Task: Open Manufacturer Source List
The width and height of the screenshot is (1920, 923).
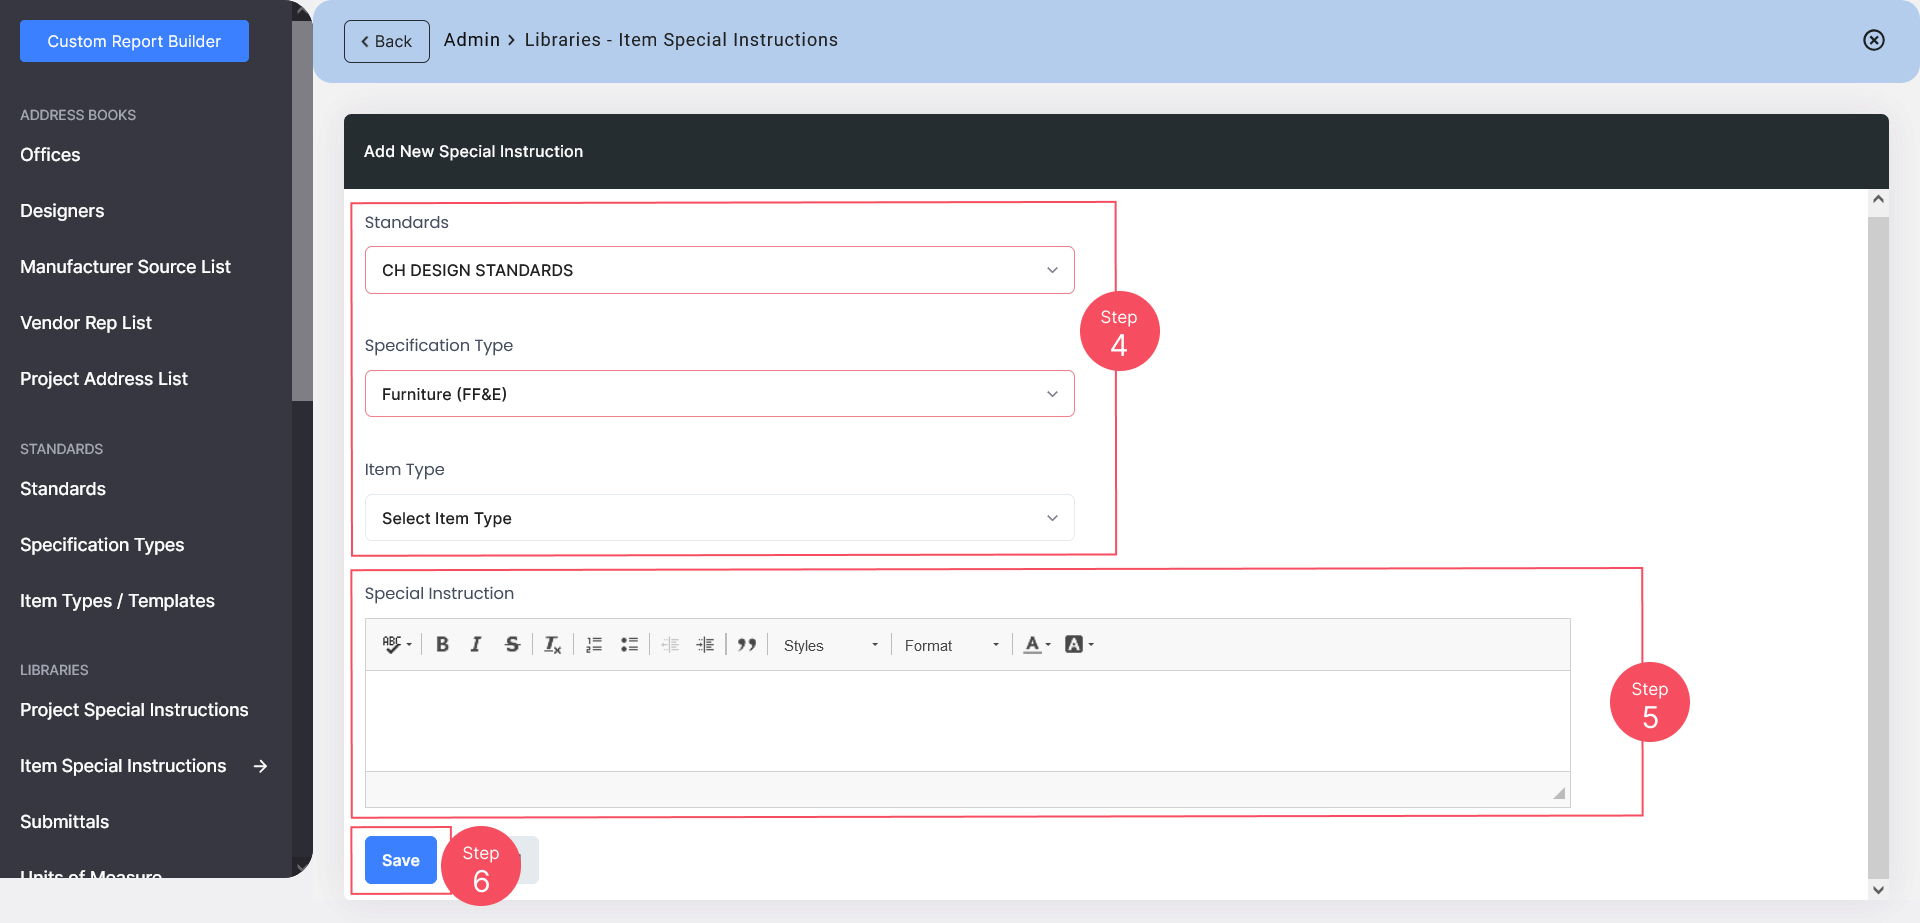Action: click(125, 267)
